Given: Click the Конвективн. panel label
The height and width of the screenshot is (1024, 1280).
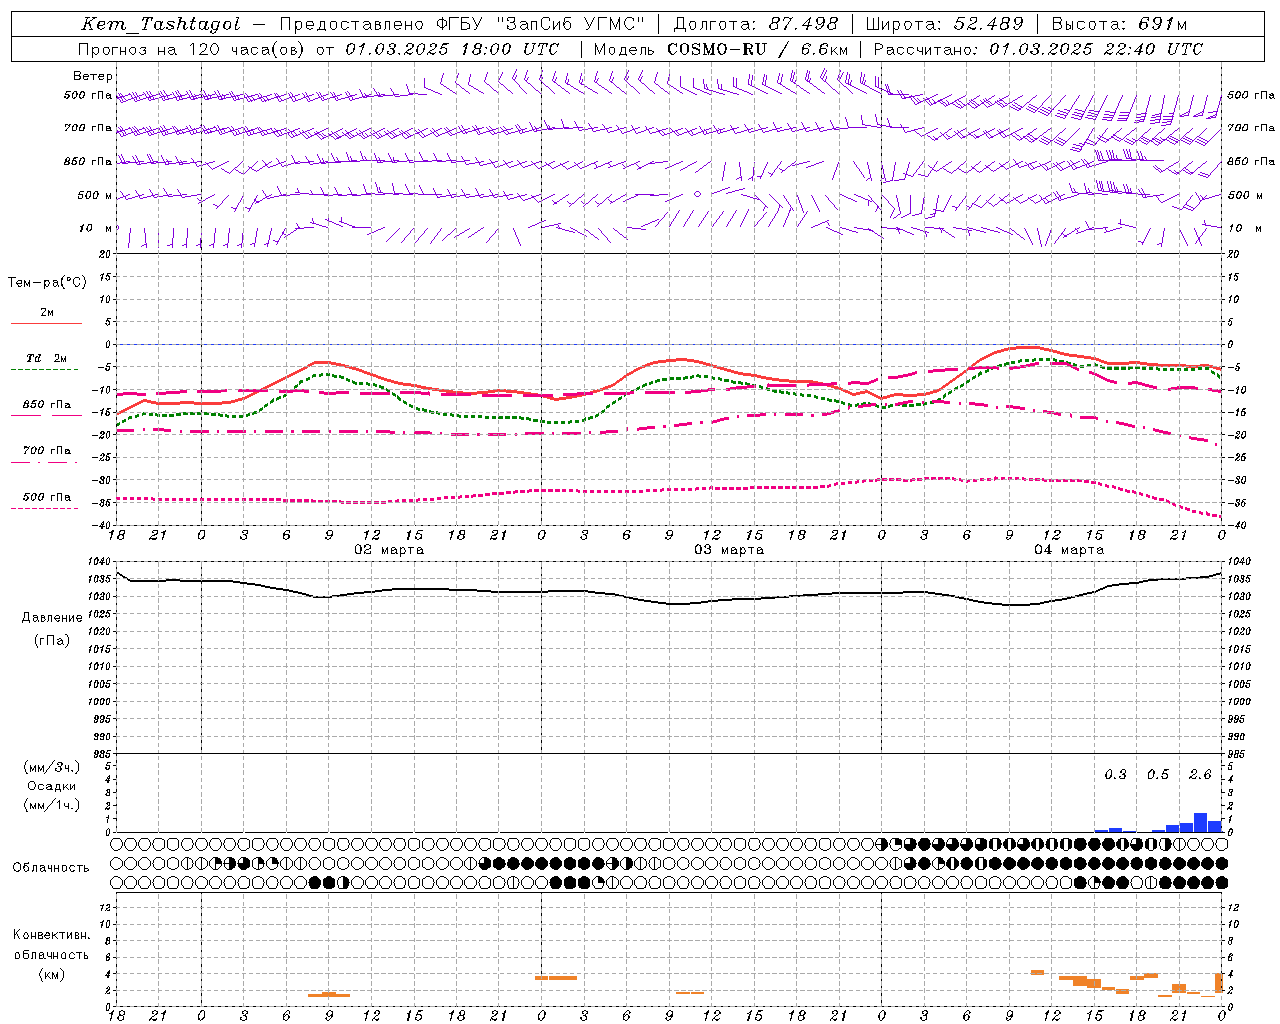Looking at the screenshot, I should pyautogui.click(x=51, y=935).
